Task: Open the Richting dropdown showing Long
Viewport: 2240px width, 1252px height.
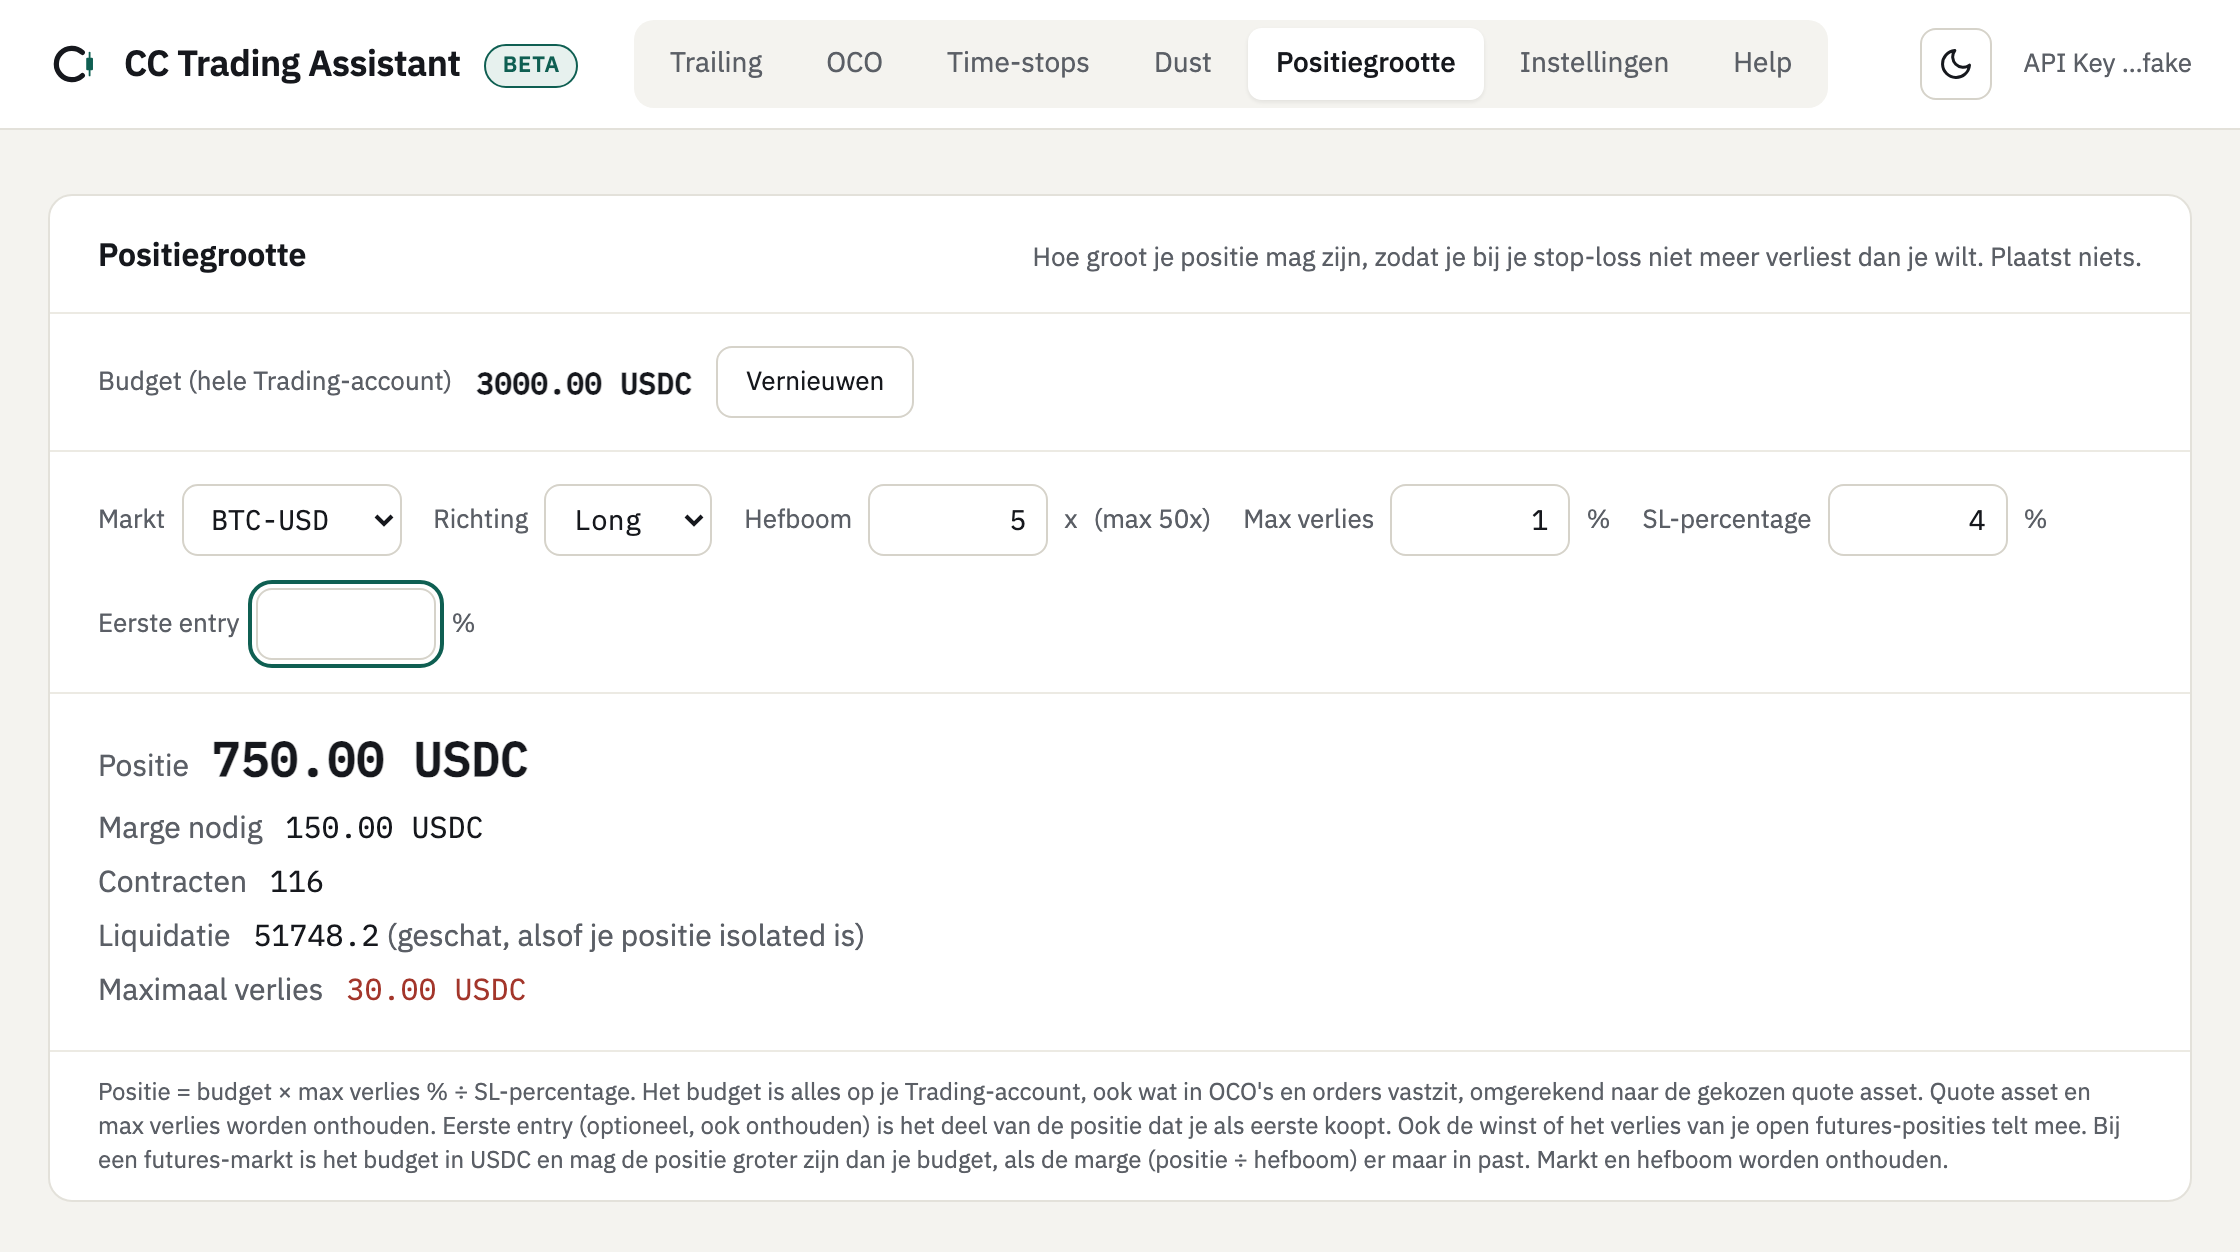Action: pyautogui.click(x=628, y=520)
